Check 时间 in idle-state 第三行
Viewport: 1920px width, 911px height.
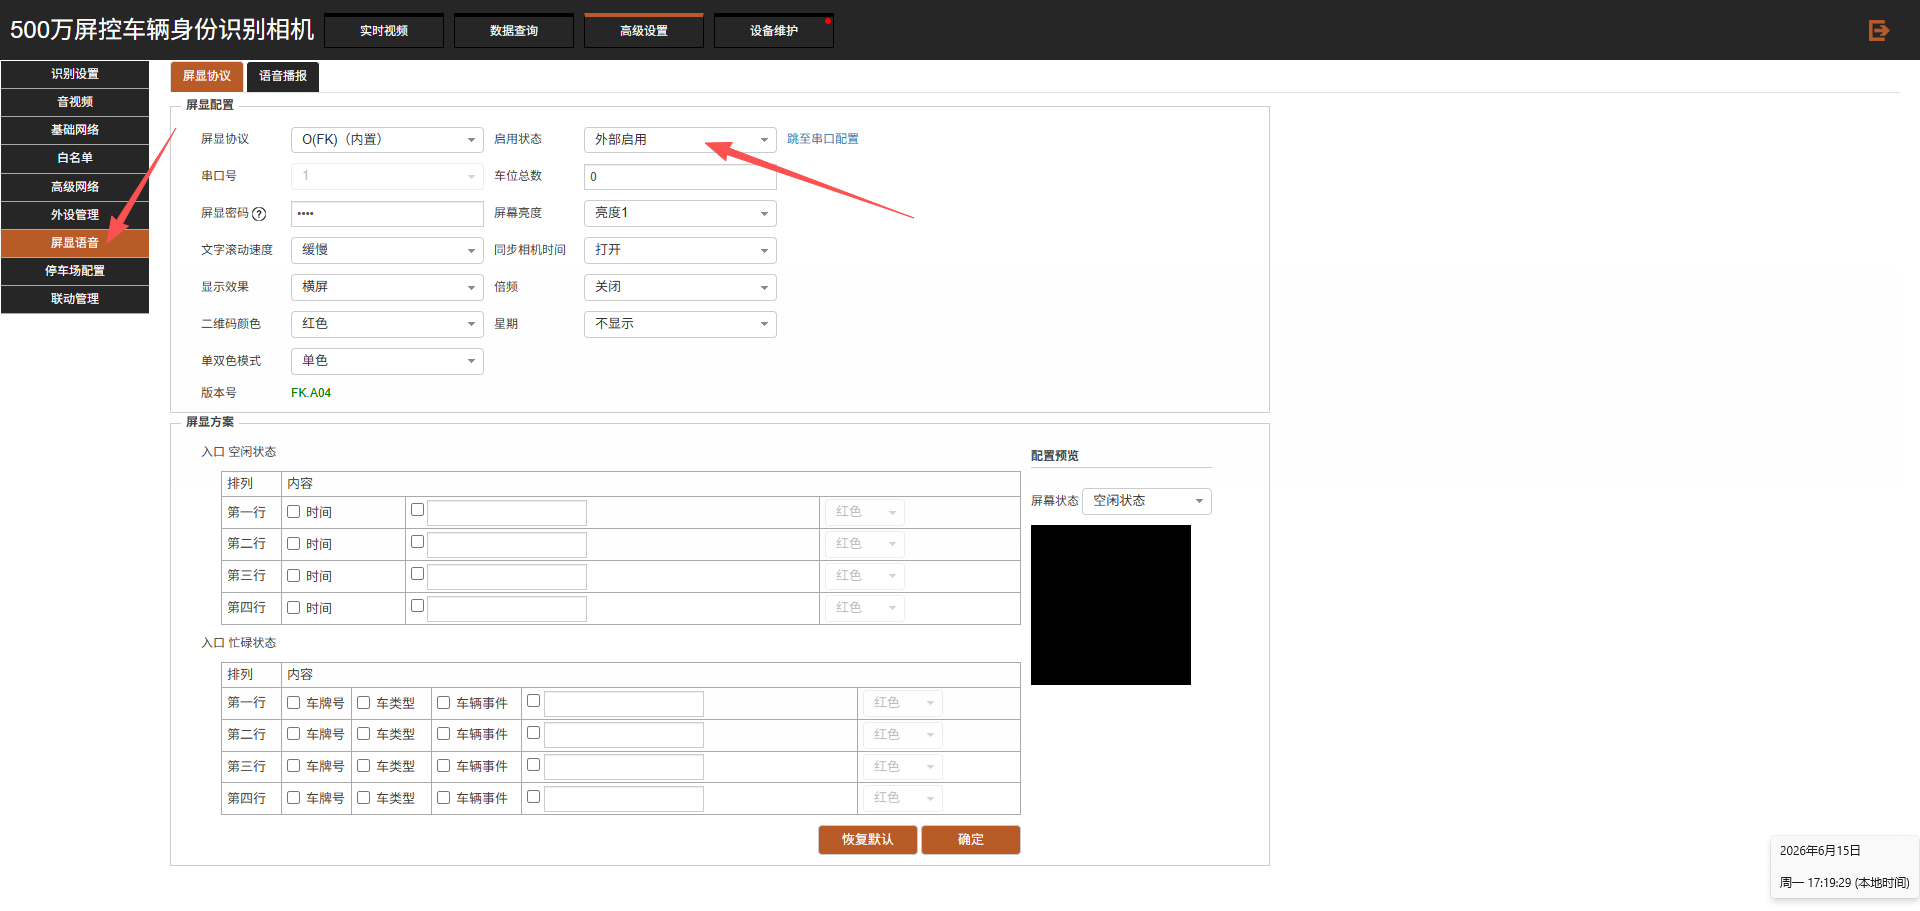(294, 576)
